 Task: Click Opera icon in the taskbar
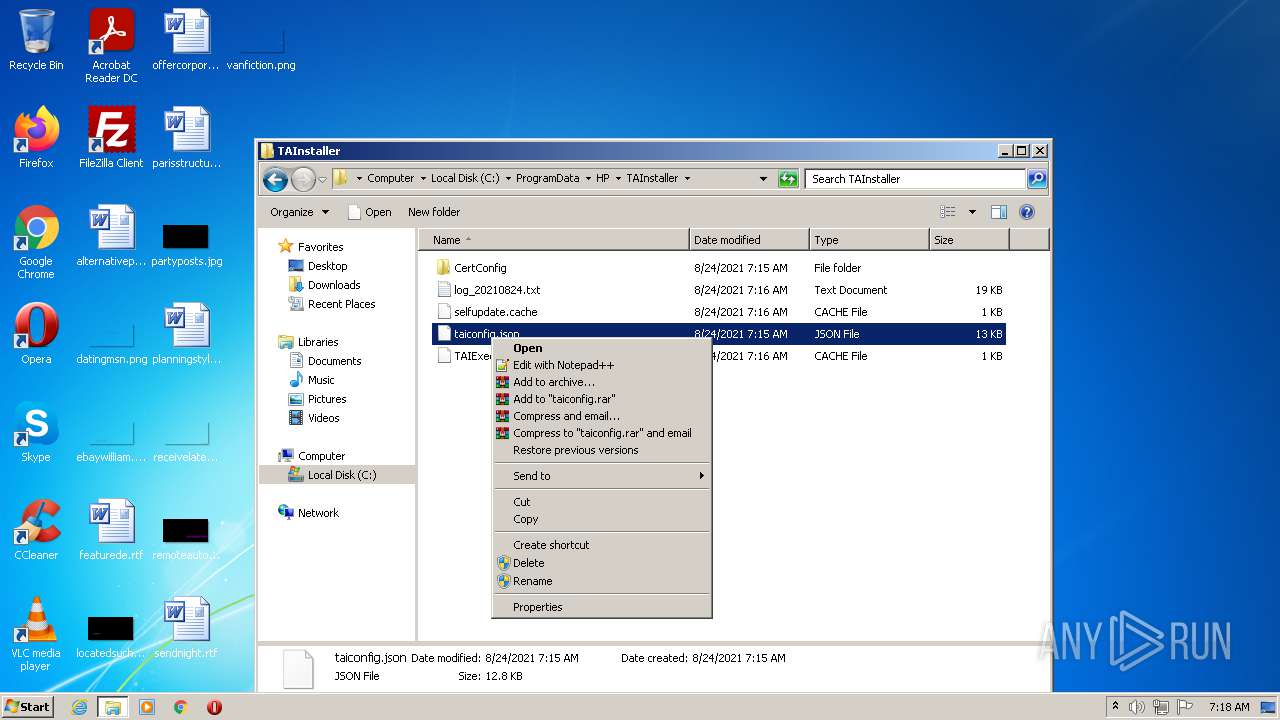pyautogui.click(x=214, y=707)
